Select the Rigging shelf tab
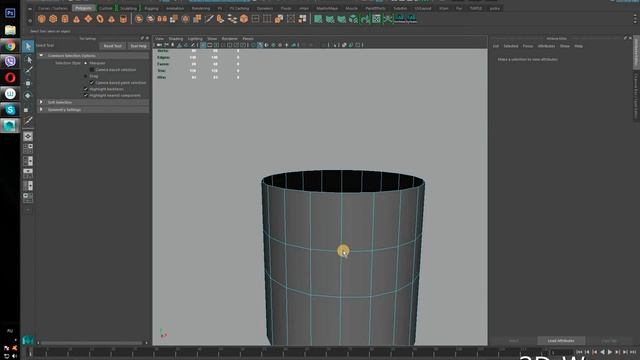This screenshot has height=360, width=640. 151,8
